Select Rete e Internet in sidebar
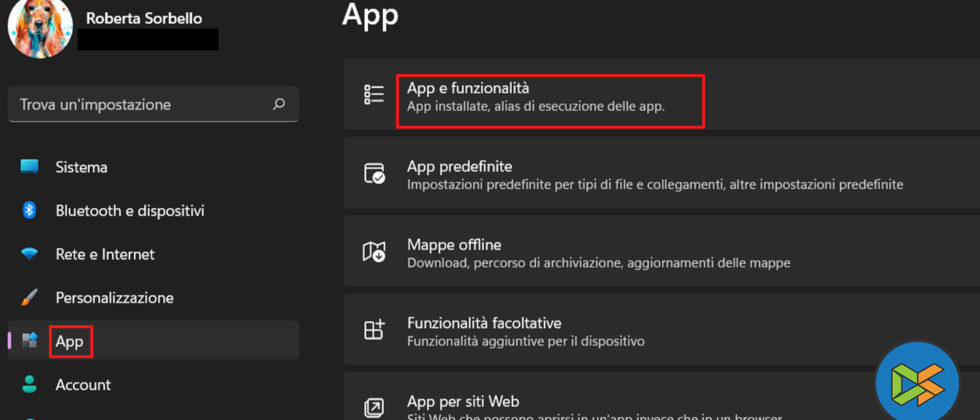 [x=105, y=254]
